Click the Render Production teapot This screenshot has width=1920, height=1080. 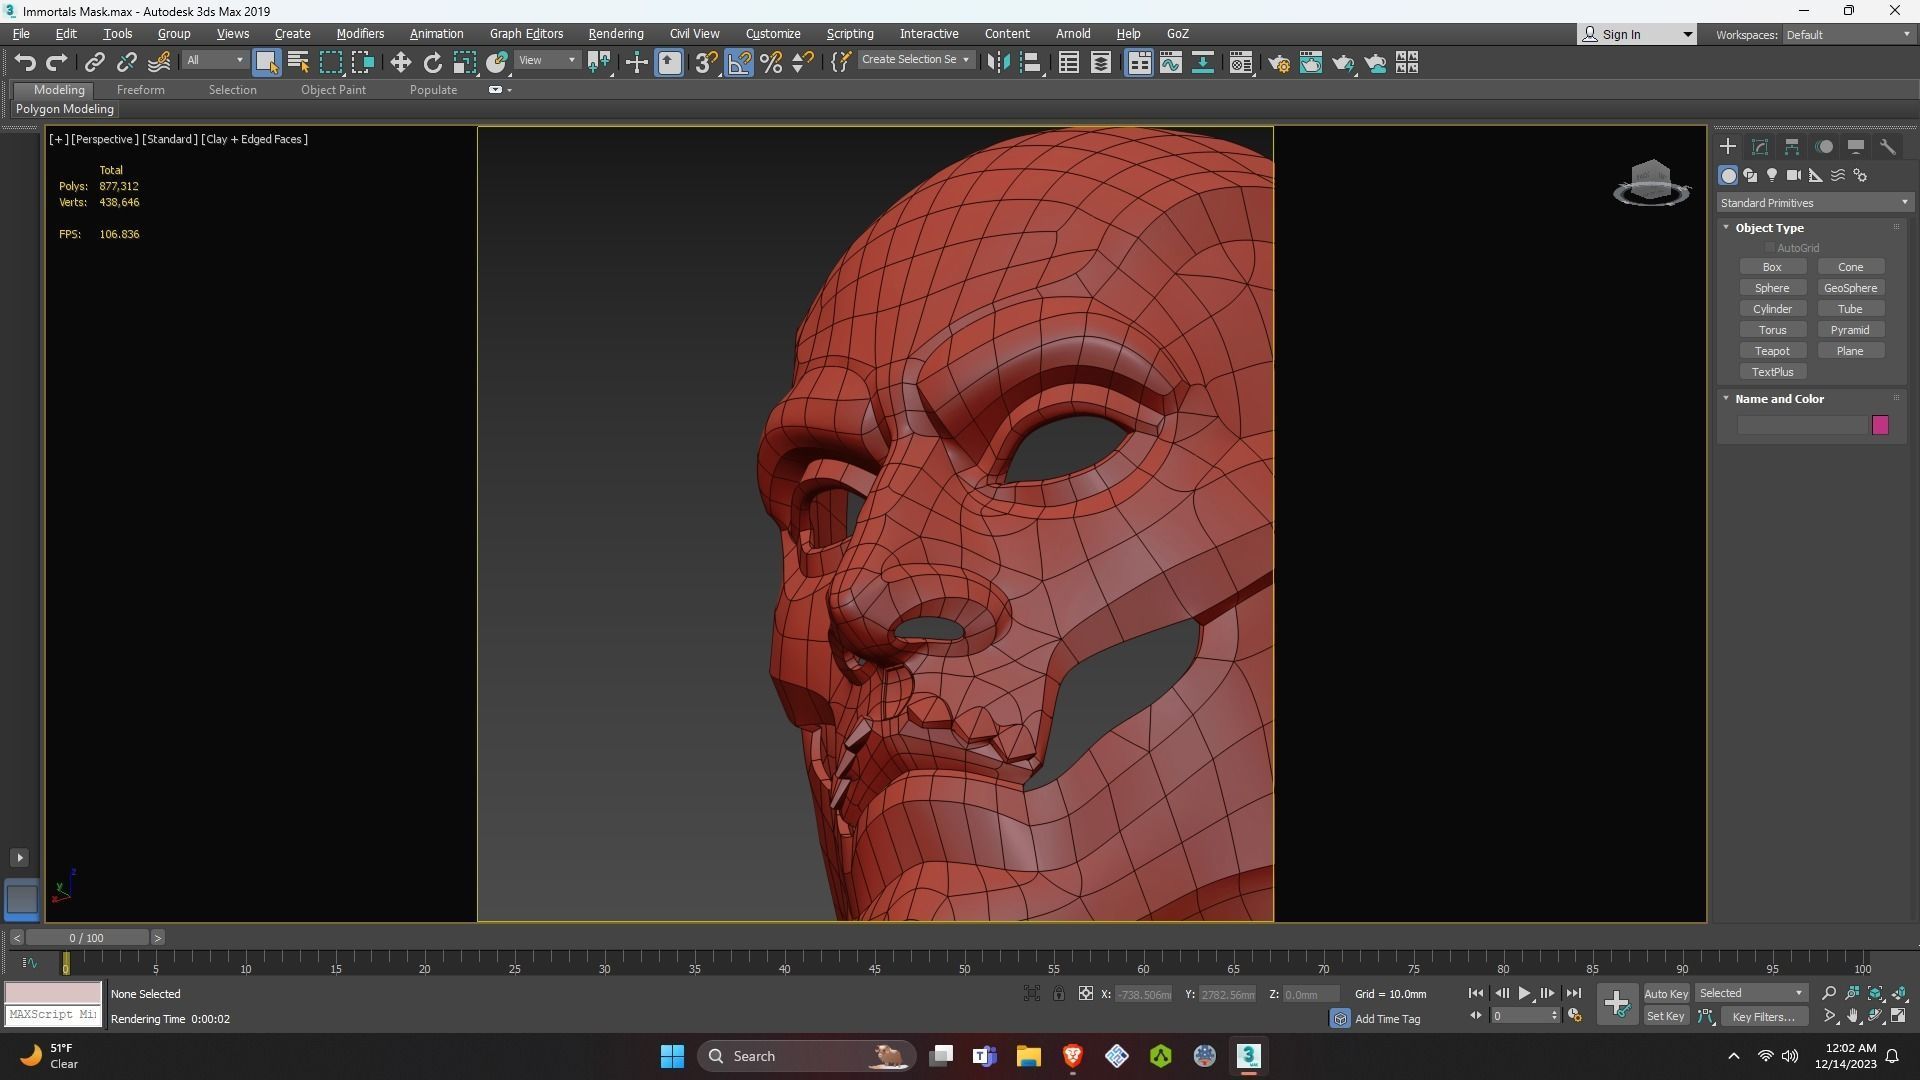[1342, 63]
